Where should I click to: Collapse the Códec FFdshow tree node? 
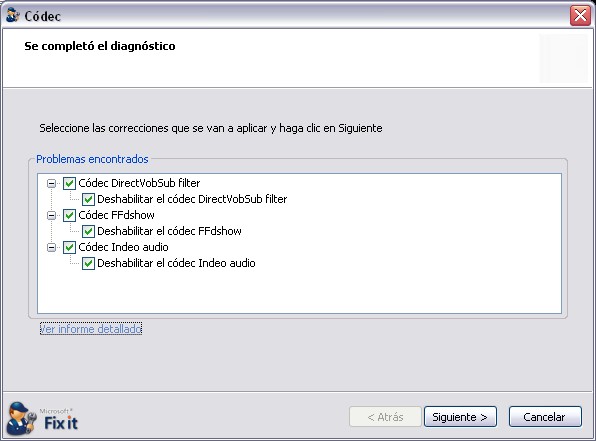(x=51, y=216)
